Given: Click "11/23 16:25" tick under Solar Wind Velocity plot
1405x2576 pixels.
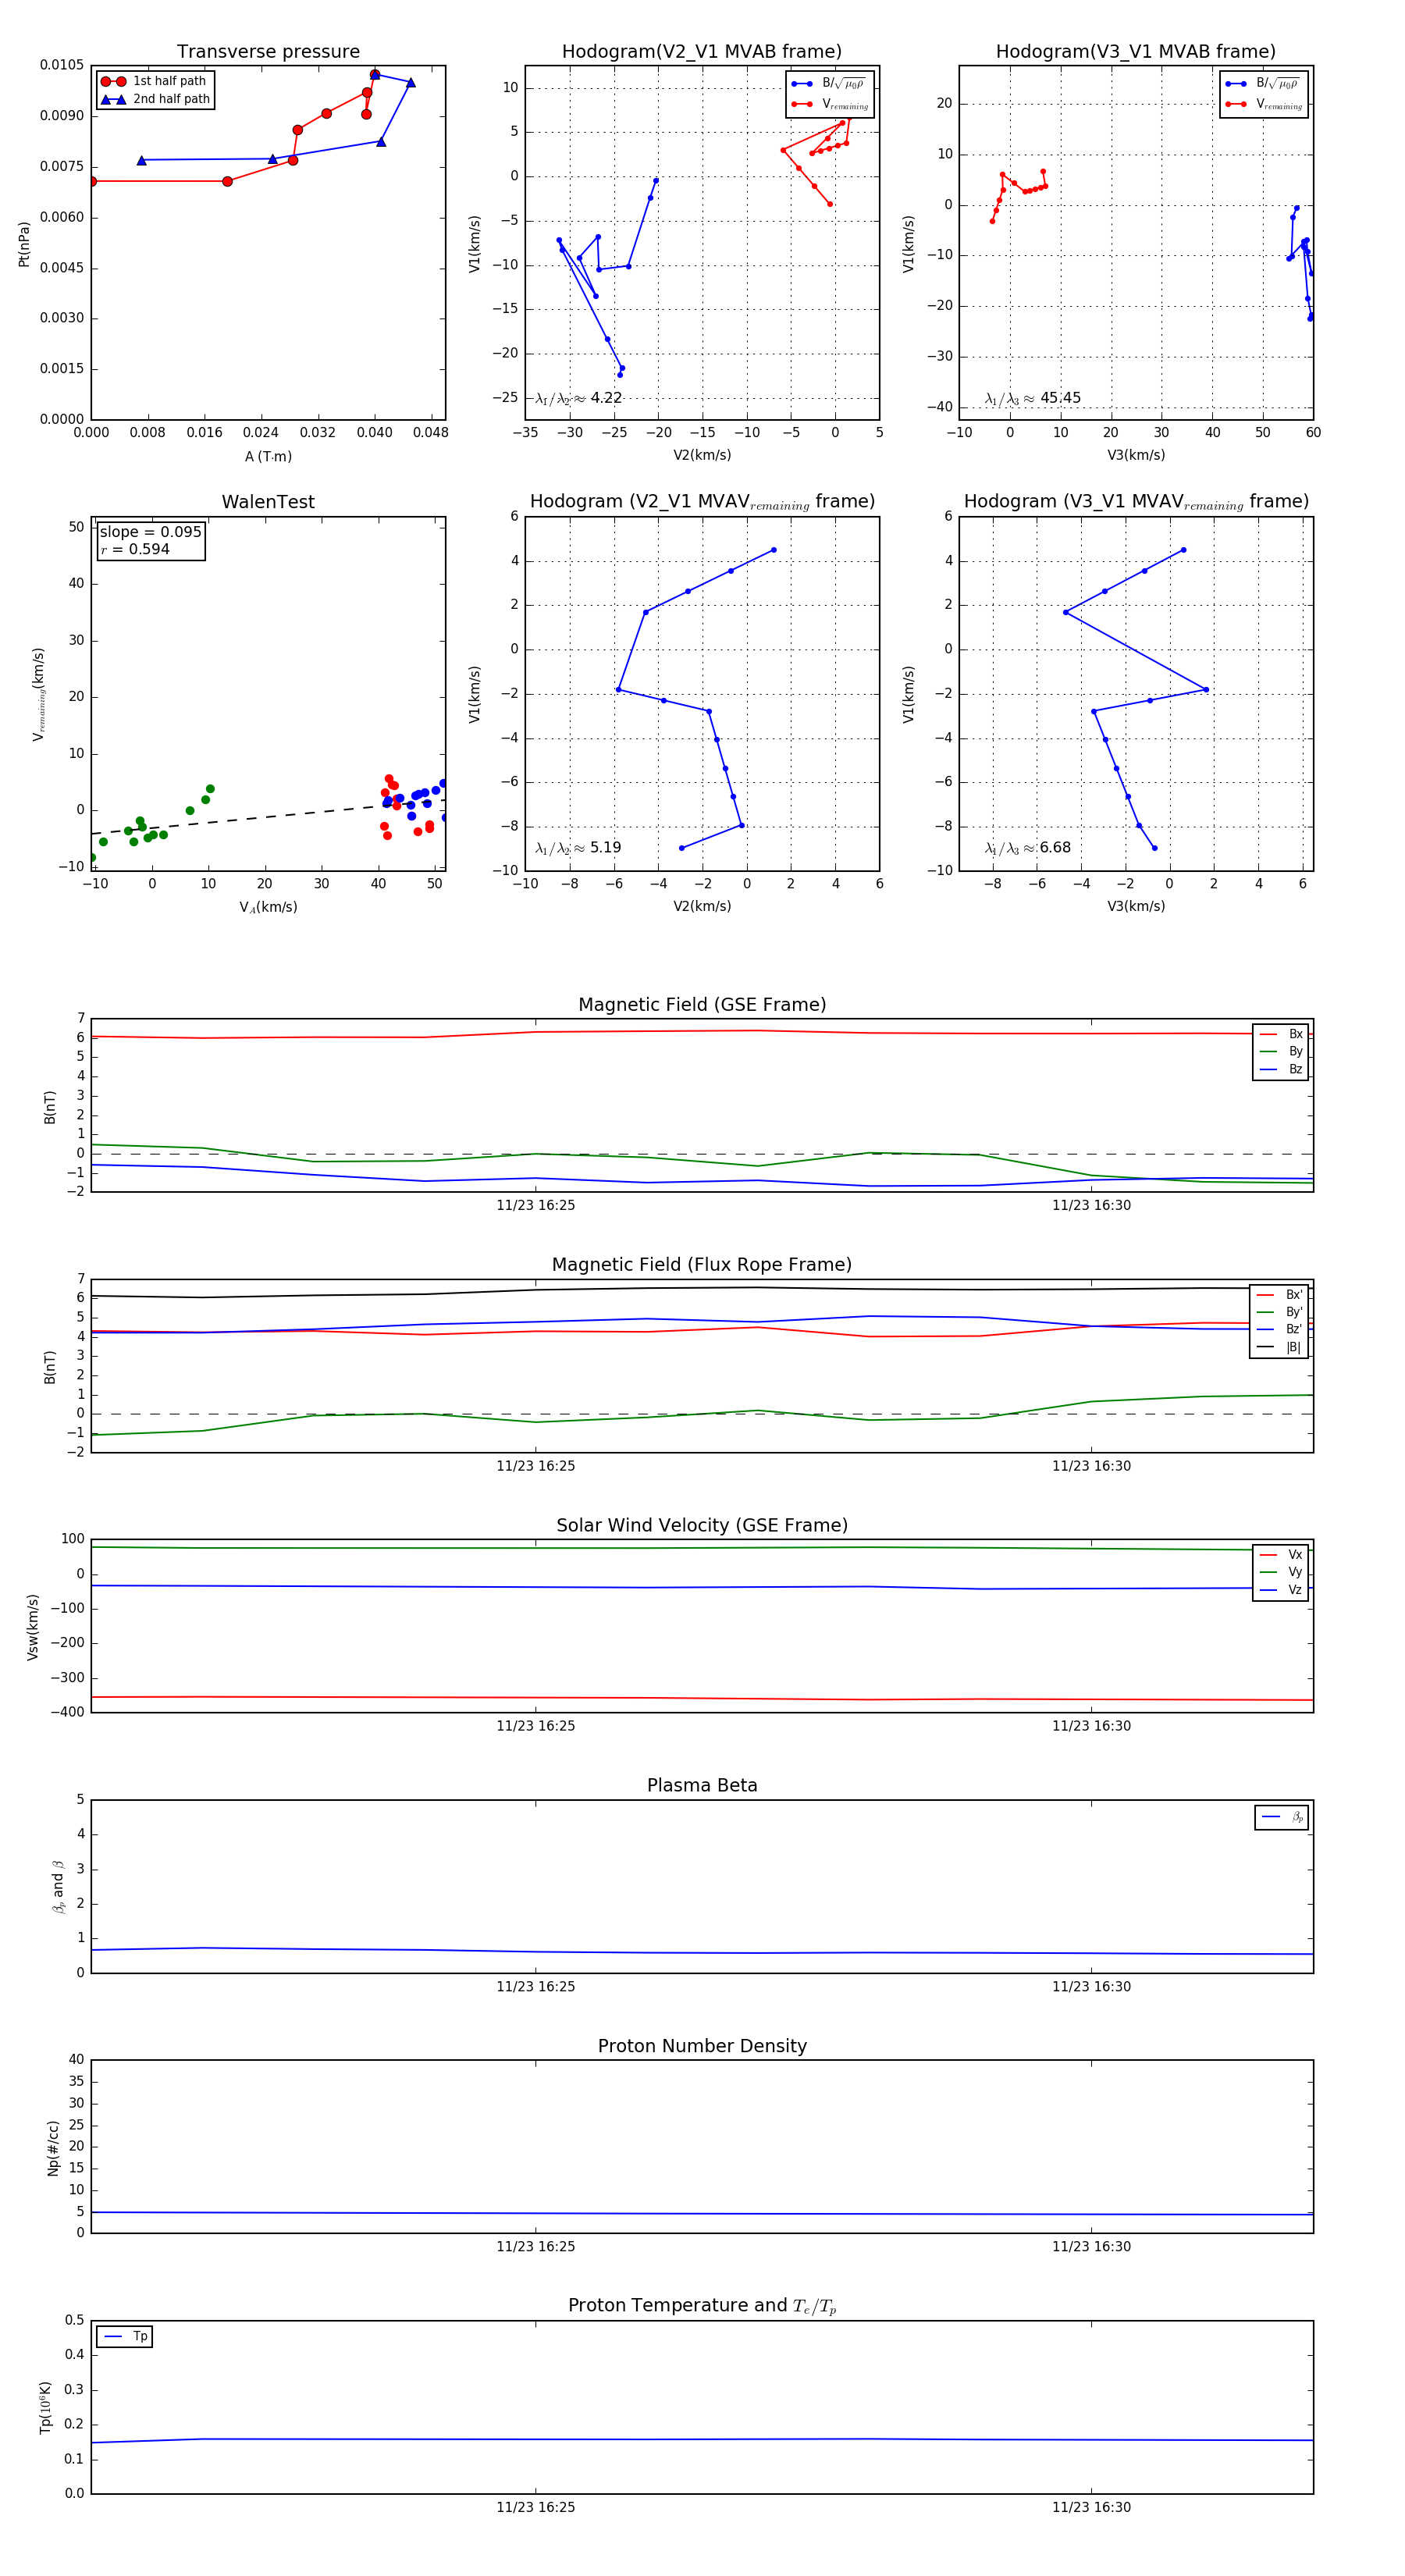Looking at the screenshot, I should [536, 1726].
